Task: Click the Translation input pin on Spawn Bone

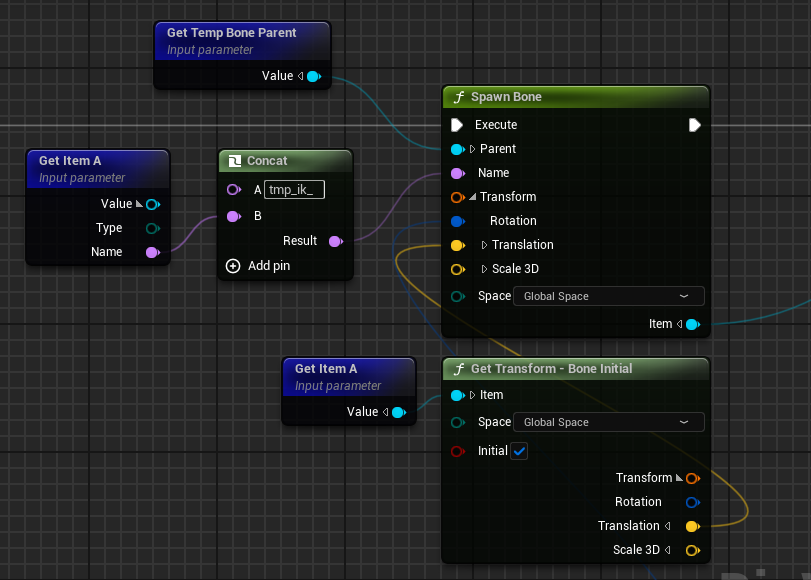Action: click(x=457, y=245)
